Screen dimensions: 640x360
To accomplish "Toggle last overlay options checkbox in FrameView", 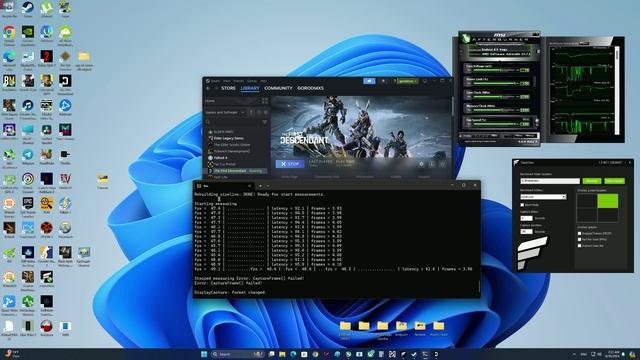I will click(x=580, y=246).
